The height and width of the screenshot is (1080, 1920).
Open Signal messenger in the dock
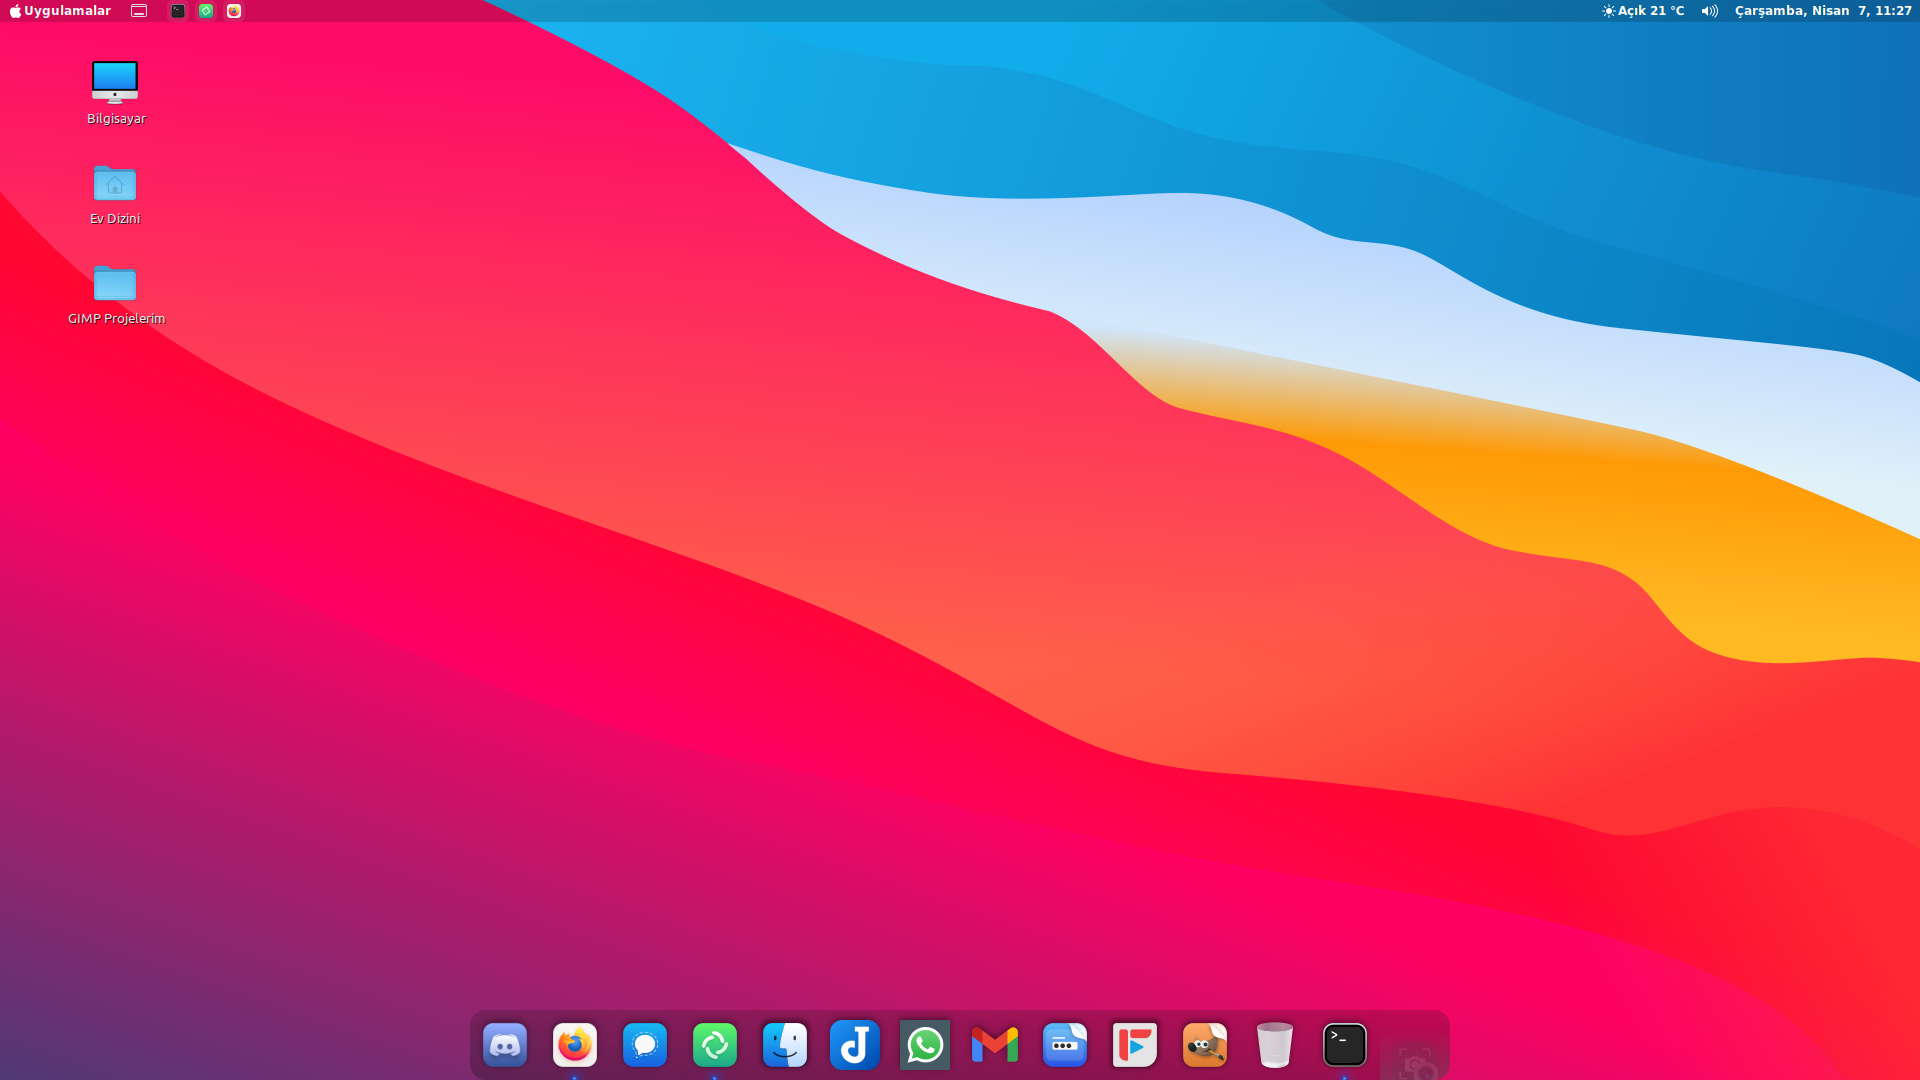tap(645, 1045)
